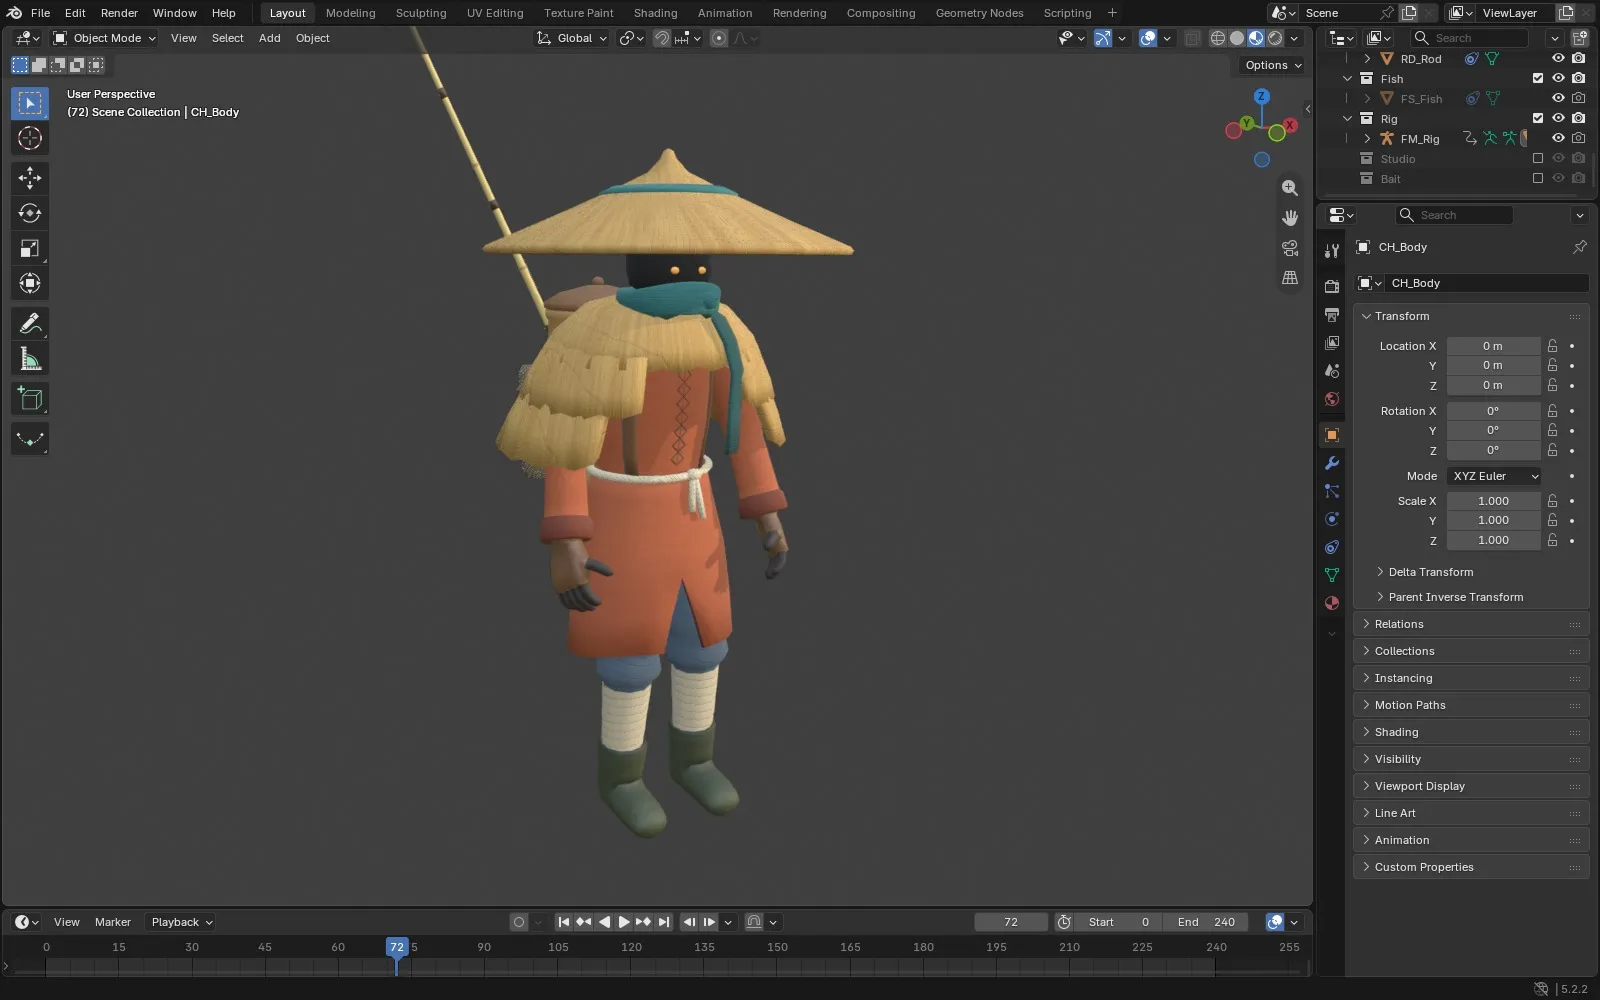Open the Global orientation dropdown
Viewport: 1600px width, 1000px height.
coord(572,38)
